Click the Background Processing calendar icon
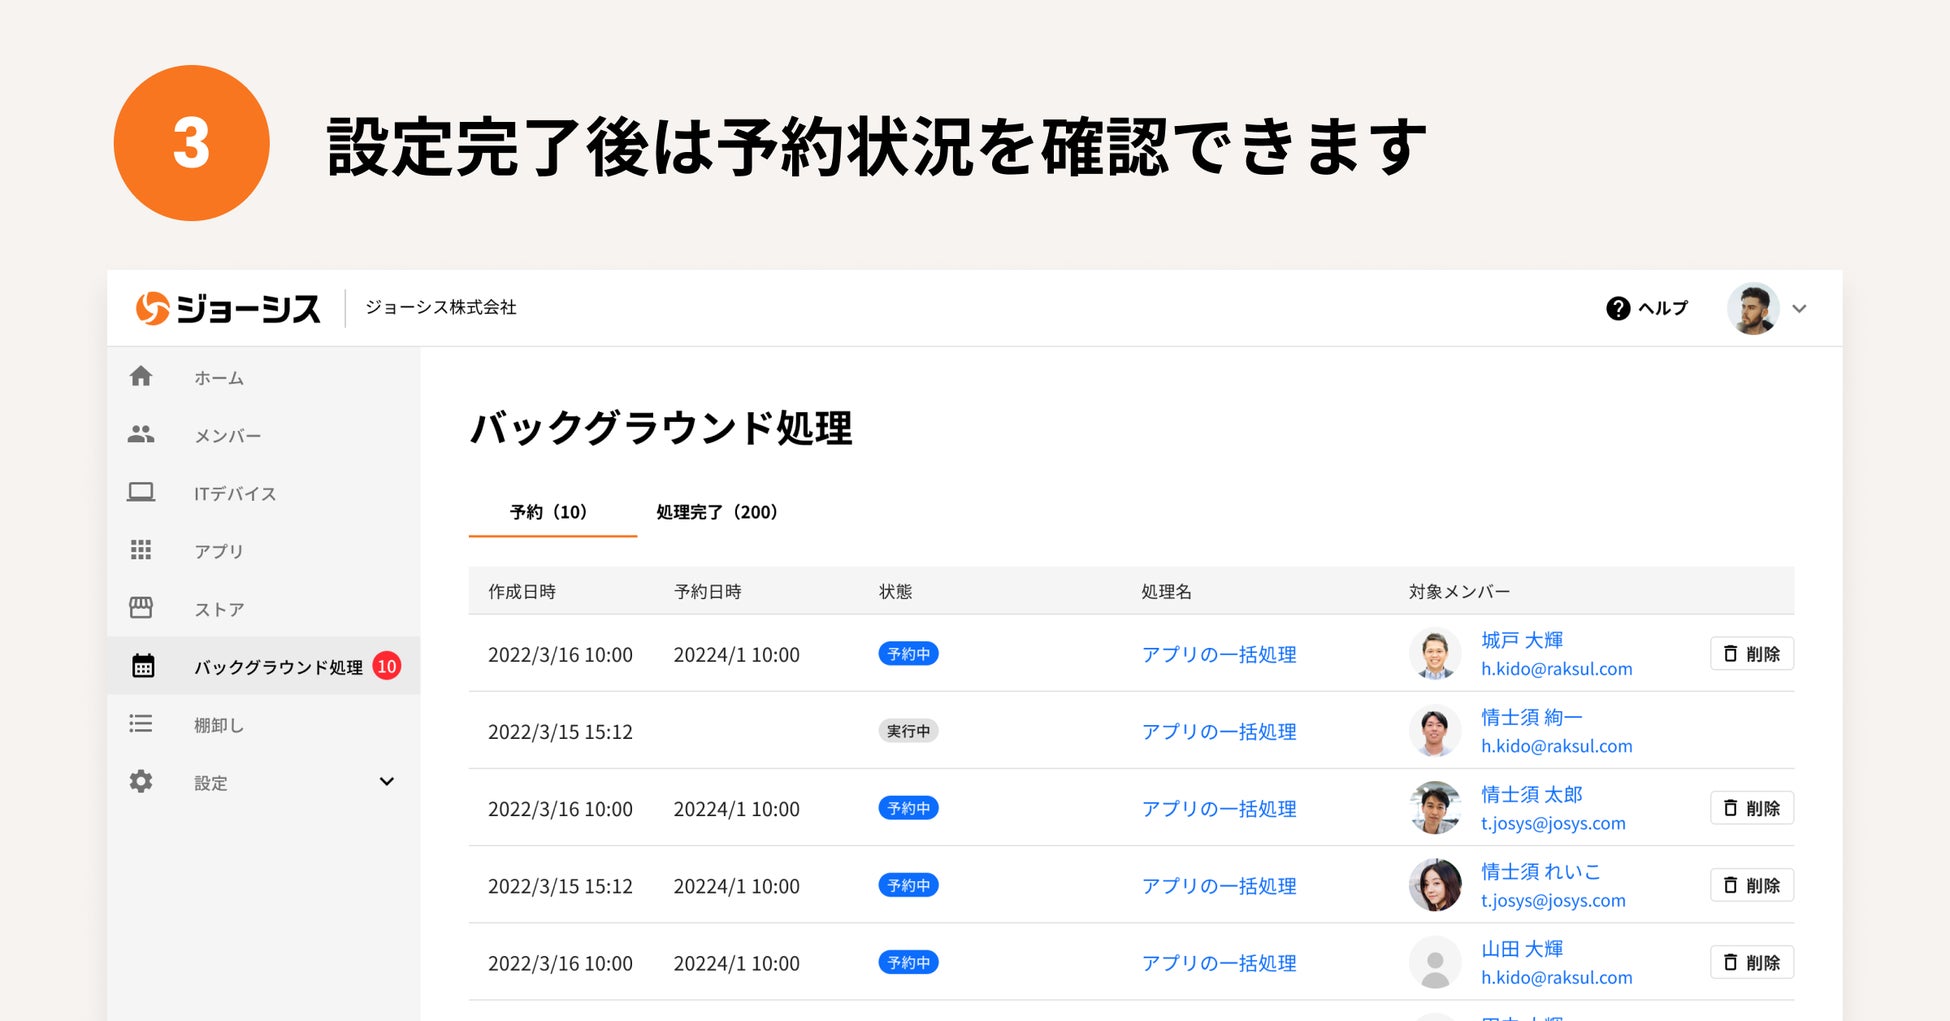The height and width of the screenshot is (1021, 1950). [x=143, y=666]
